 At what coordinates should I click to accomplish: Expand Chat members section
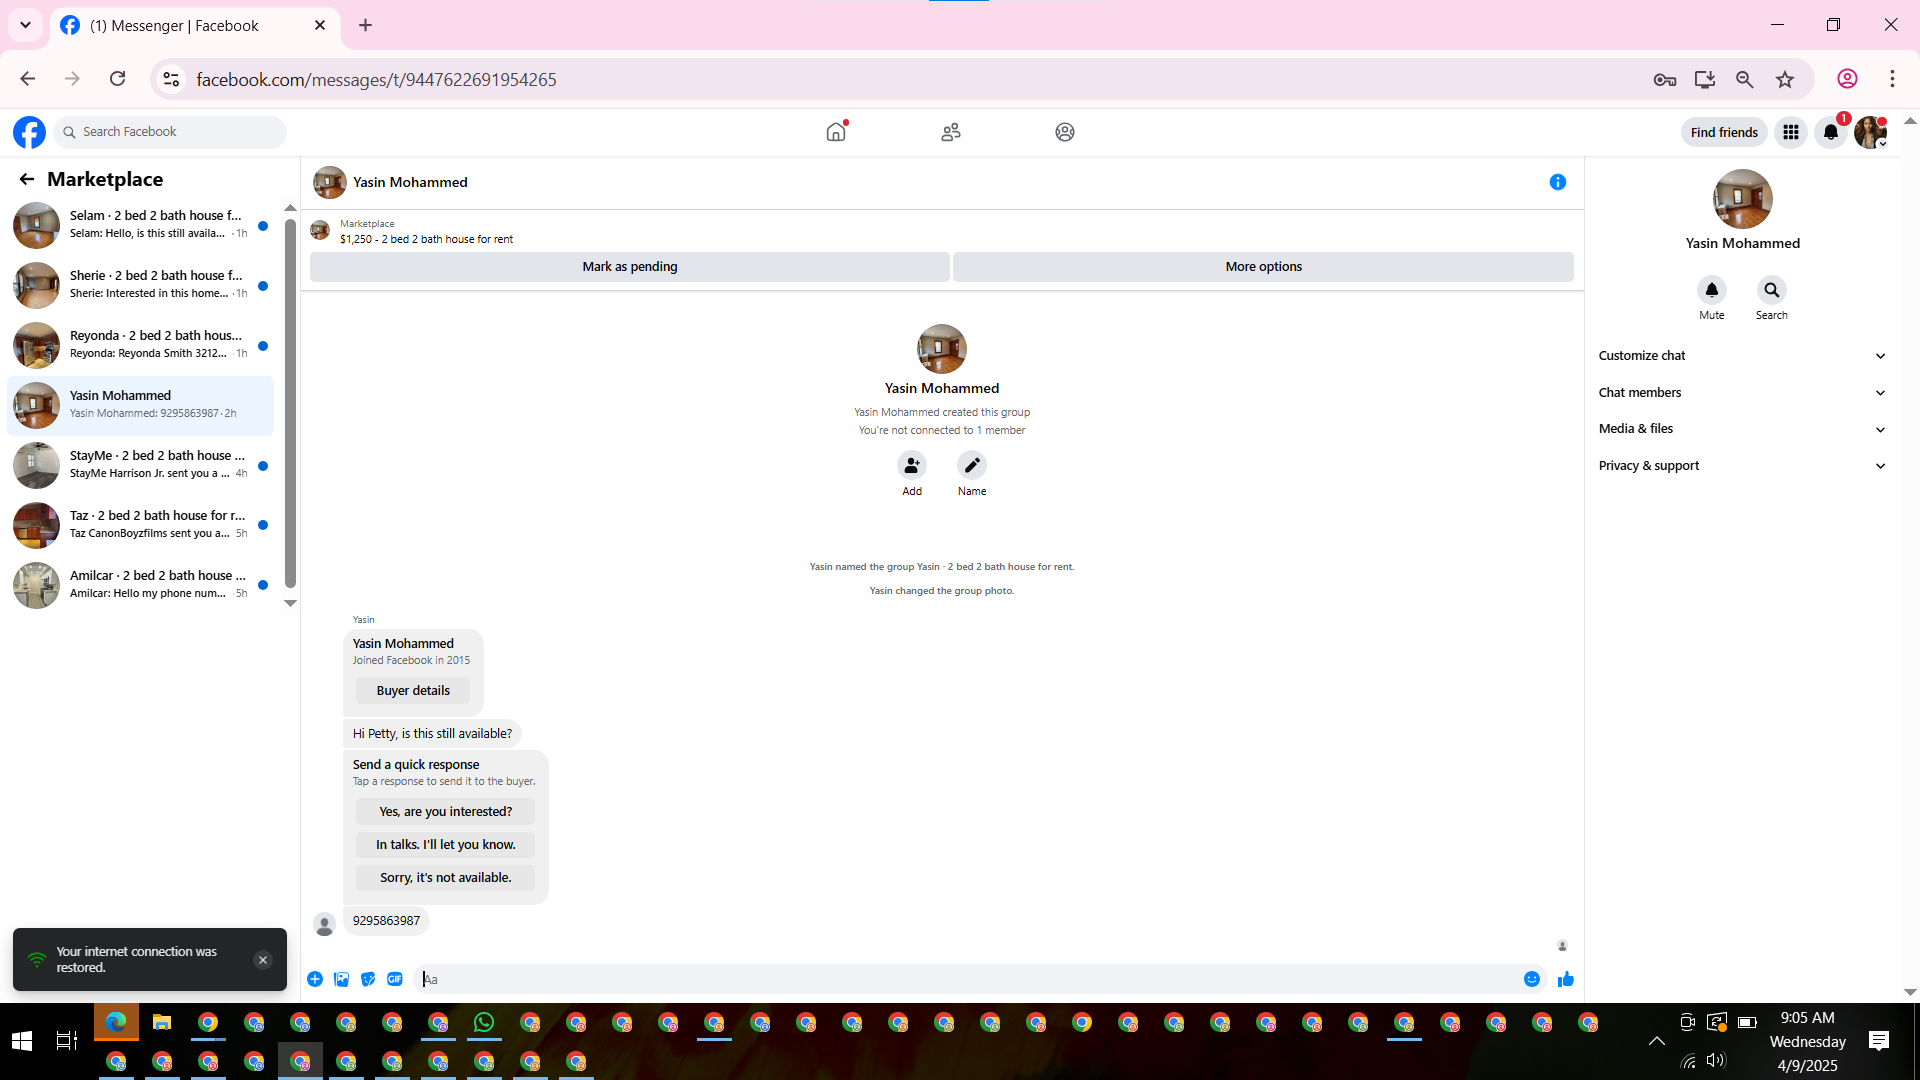pyautogui.click(x=1743, y=393)
